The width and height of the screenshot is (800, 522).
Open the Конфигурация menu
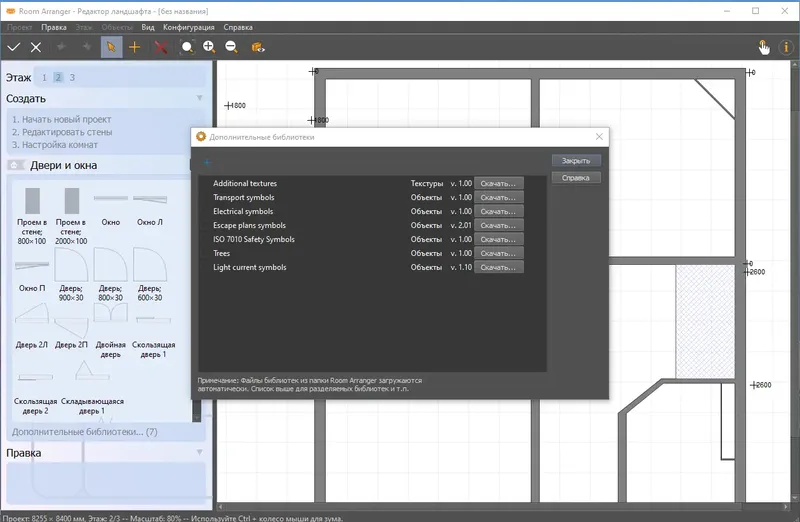coord(189,28)
